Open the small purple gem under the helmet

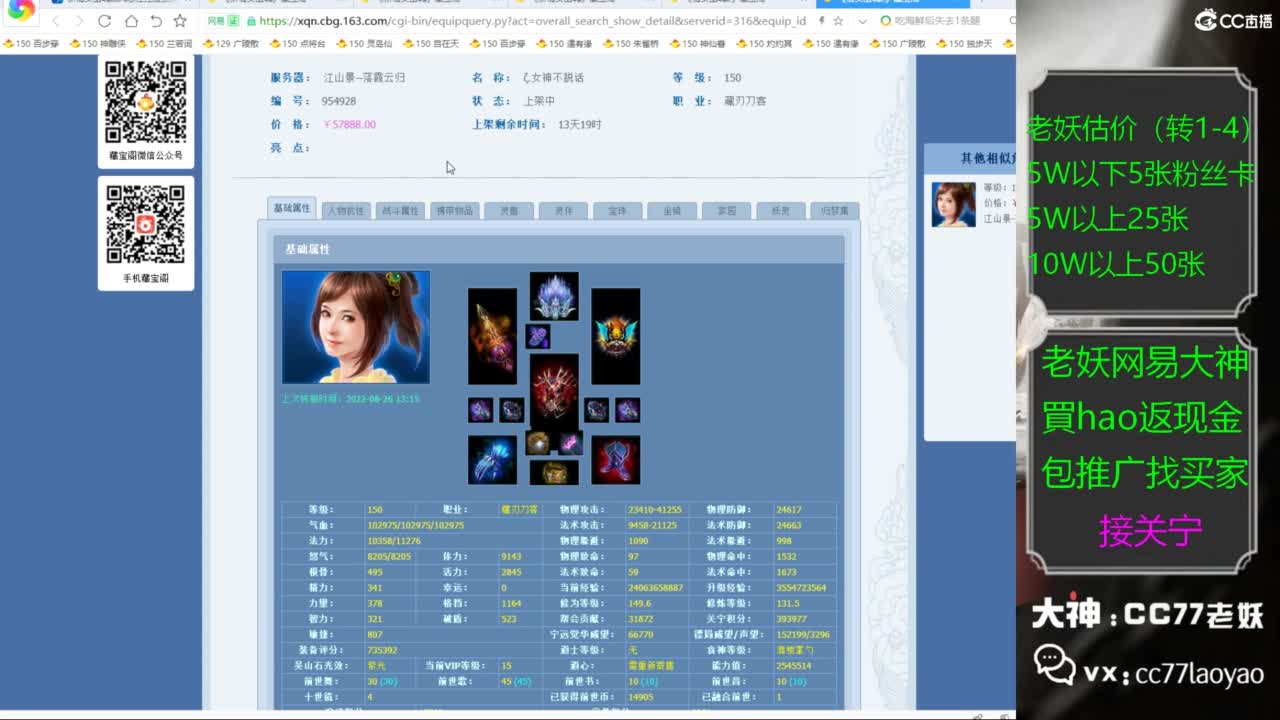pos(538,336)
